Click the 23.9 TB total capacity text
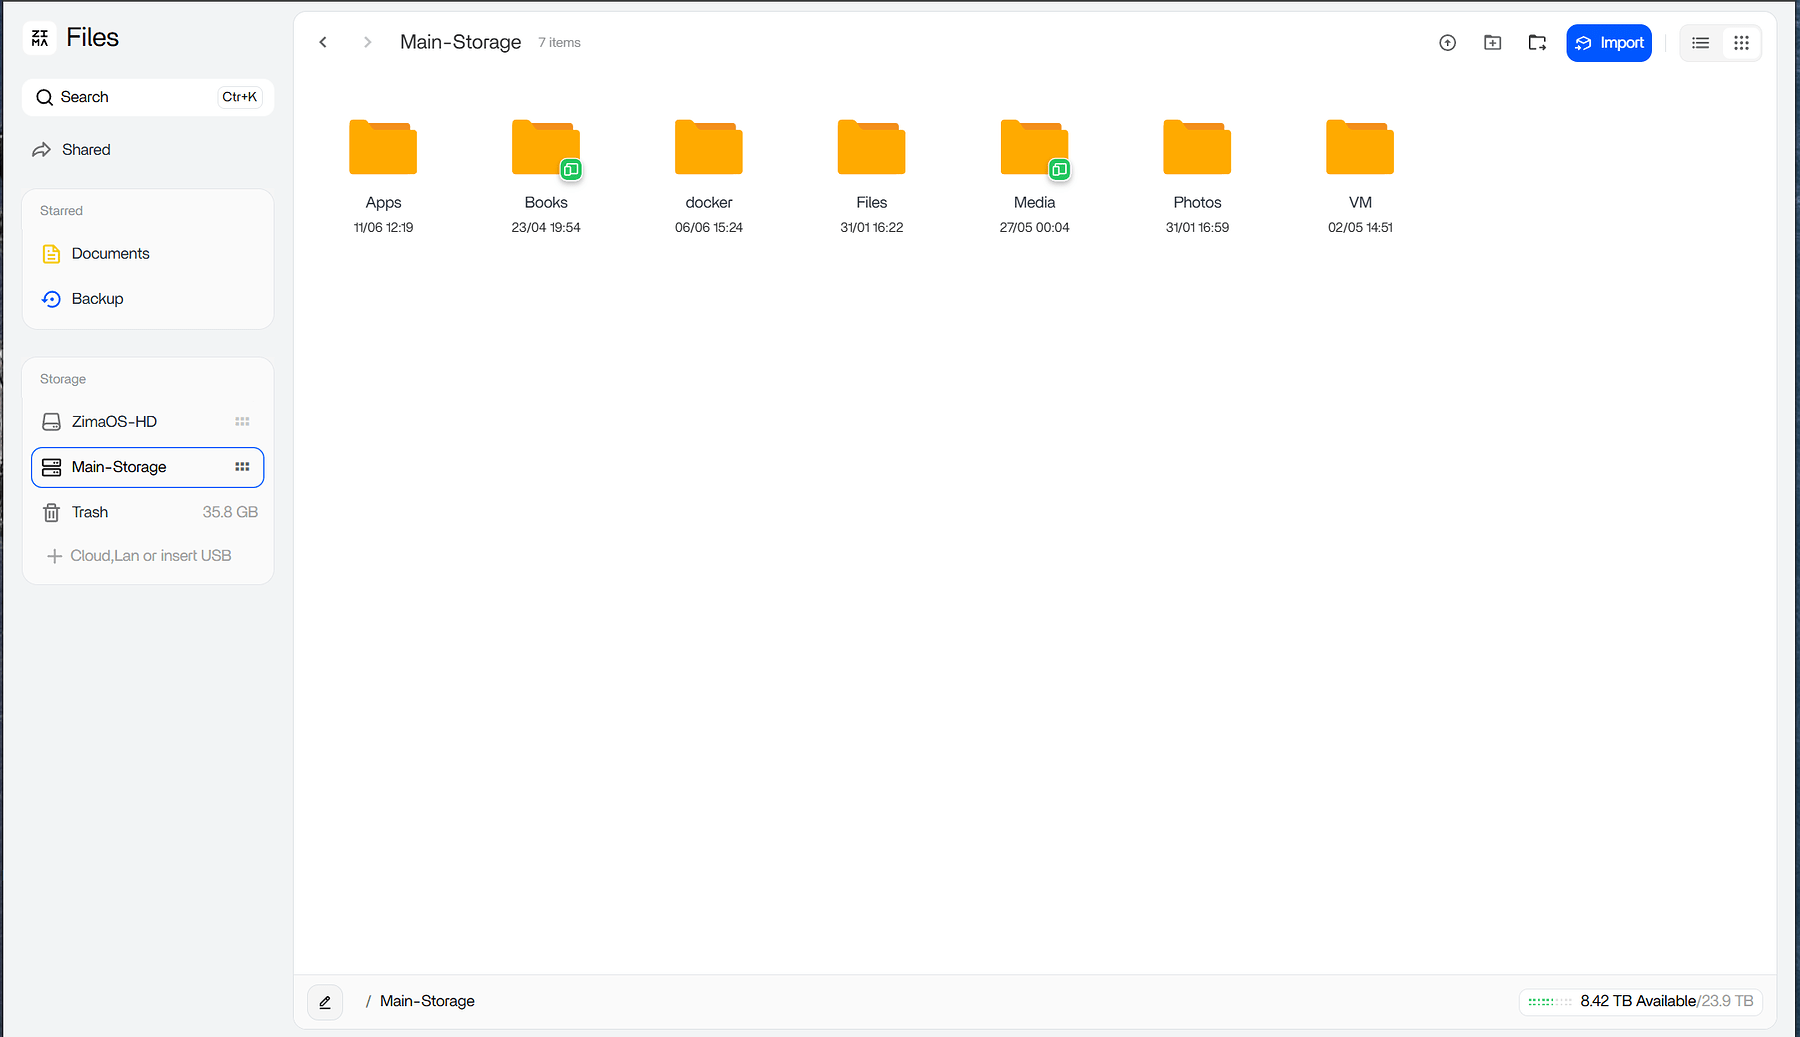This screenshot has height=1037, width=1800. [1728, 1001]
